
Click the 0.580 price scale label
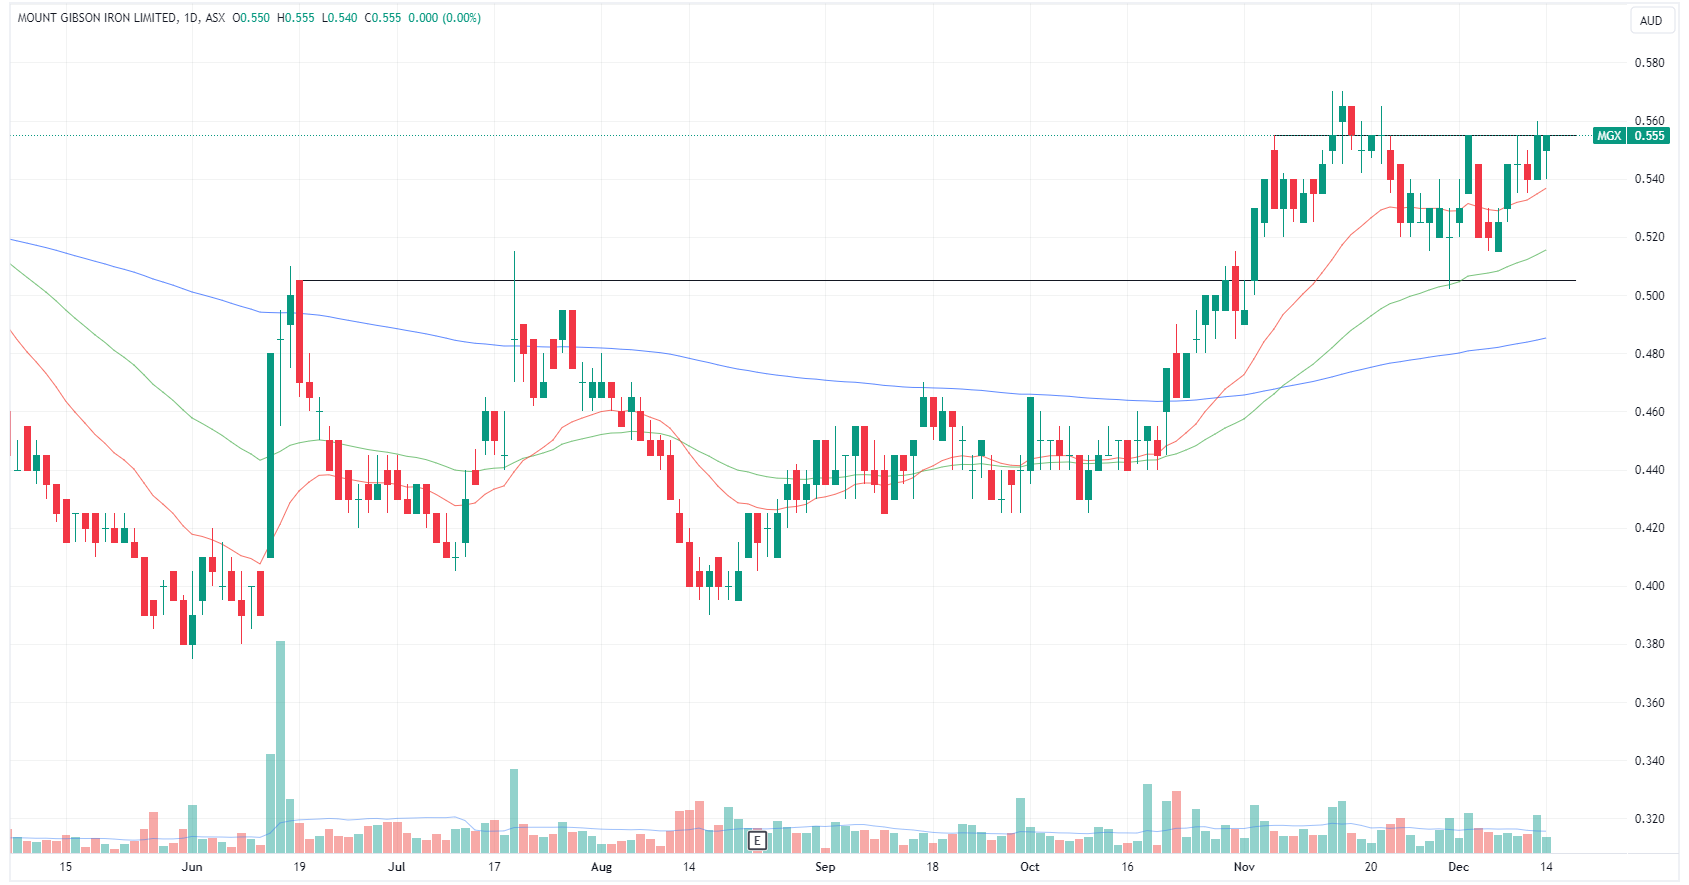click(1649, 63)
